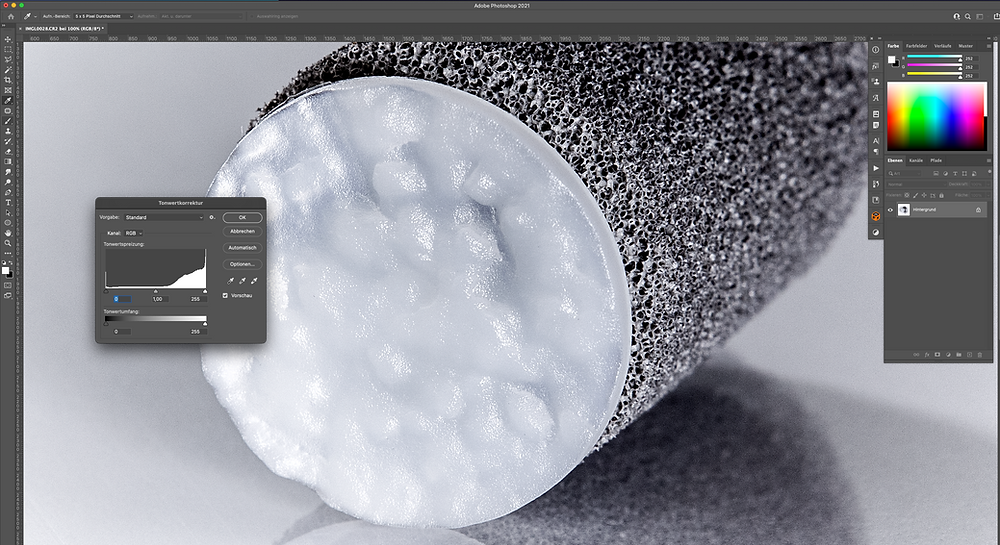The width and height of the screenshot is (1000, 545).
Task: Open the Aufn.-Bereich sample size dropdown
Action: coord(104,16)
